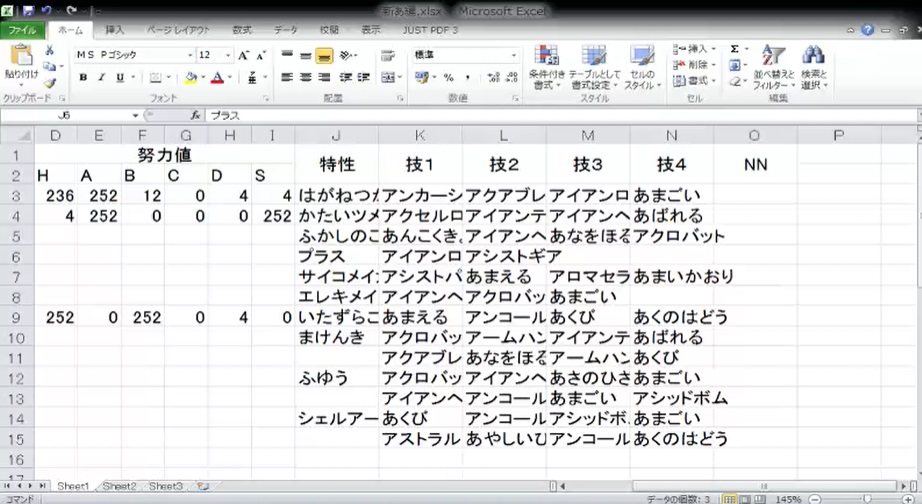
Task: Click the fx Insert Function icon
Action: click(195, 115)
